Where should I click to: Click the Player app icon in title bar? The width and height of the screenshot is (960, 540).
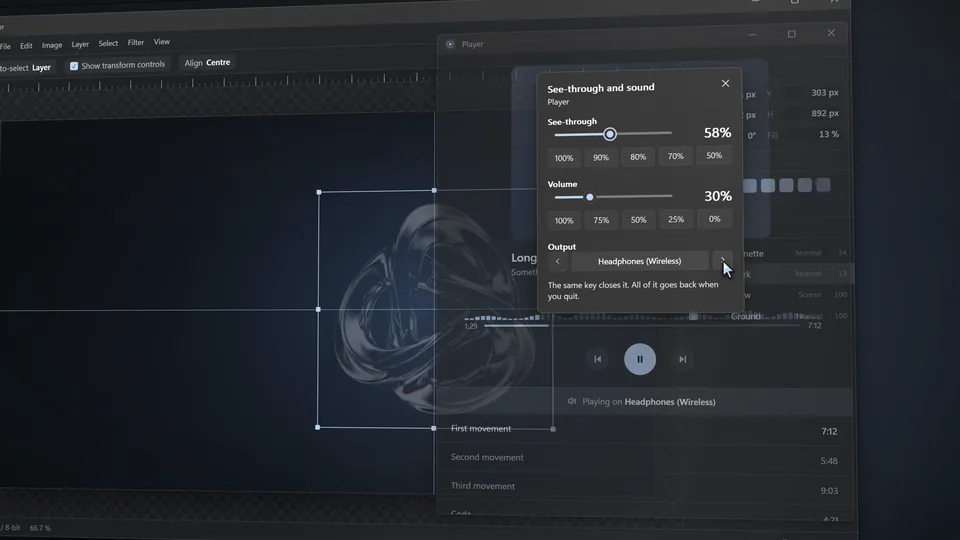pyautogui.click(x=450, y=44)
